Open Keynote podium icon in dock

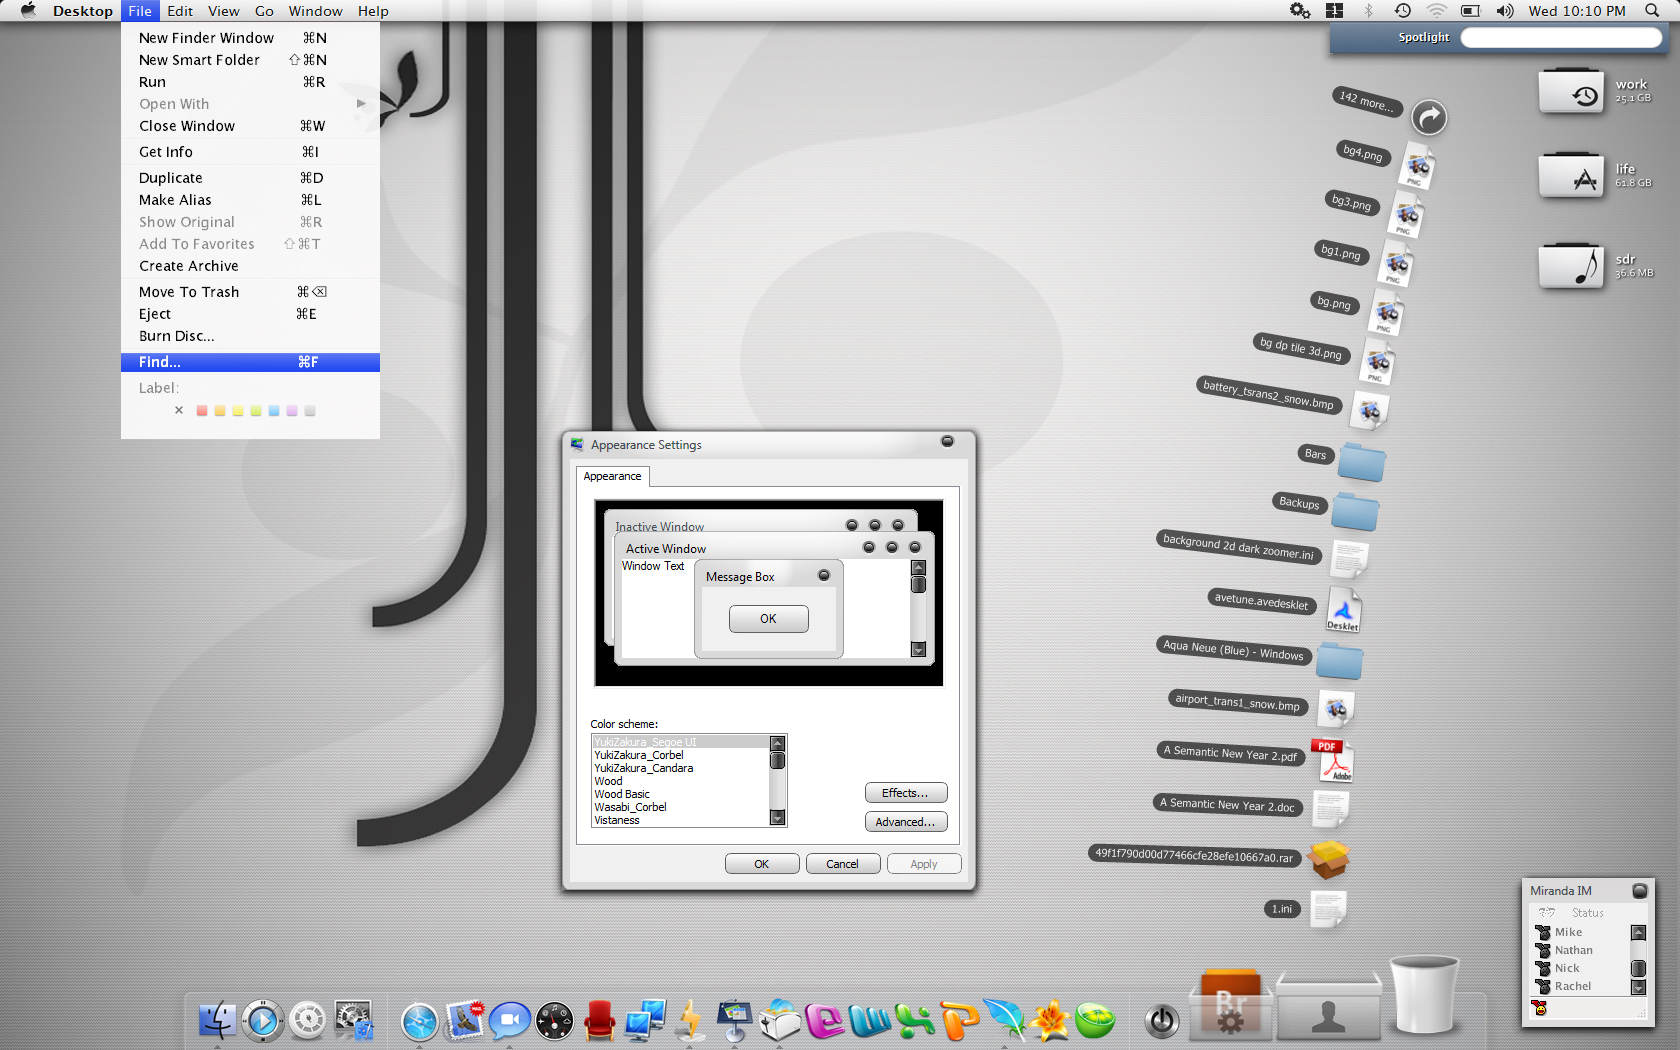(x=734, y=1020)
